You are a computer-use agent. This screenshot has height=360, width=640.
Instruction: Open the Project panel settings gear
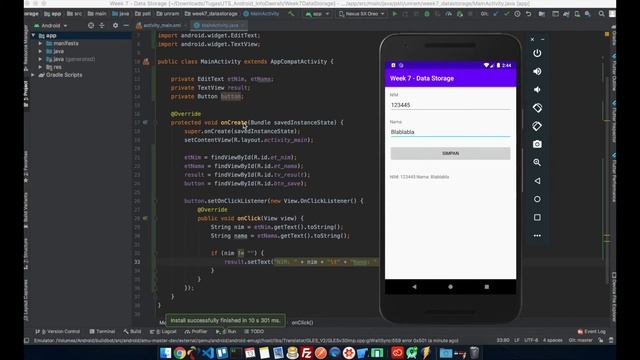(116, 25)
